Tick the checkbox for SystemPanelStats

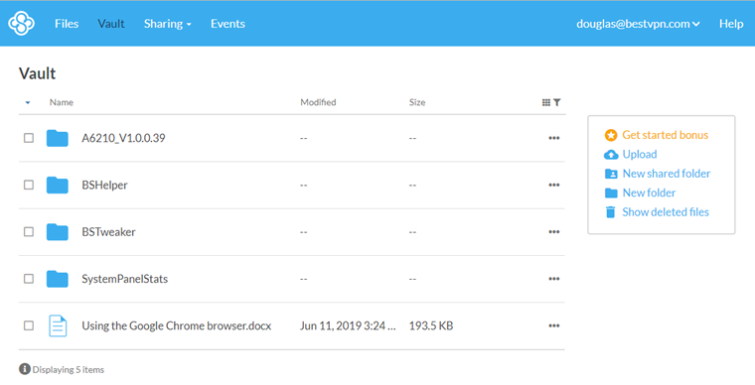tap(29, 279)
